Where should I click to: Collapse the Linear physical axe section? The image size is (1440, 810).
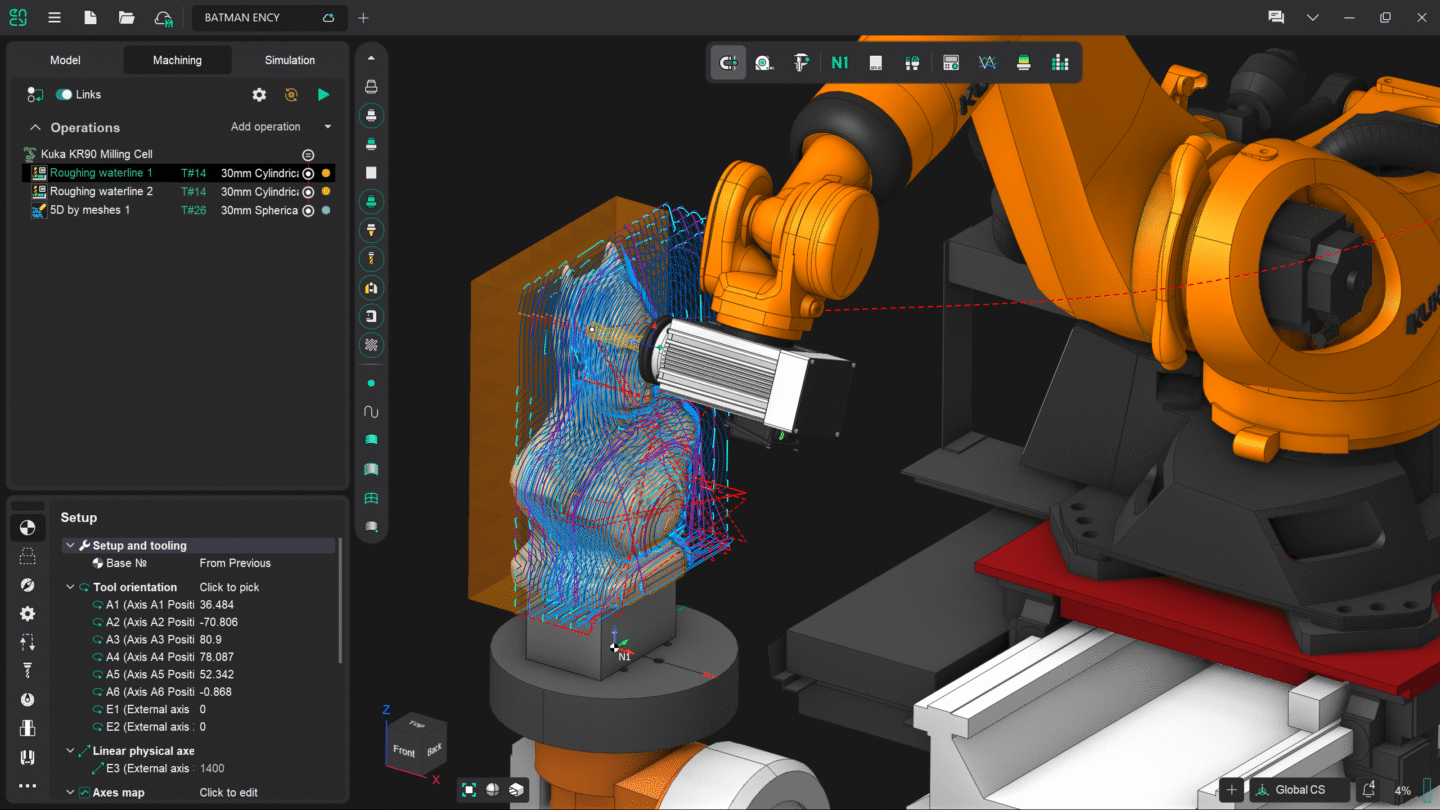(x=69, y=750)
